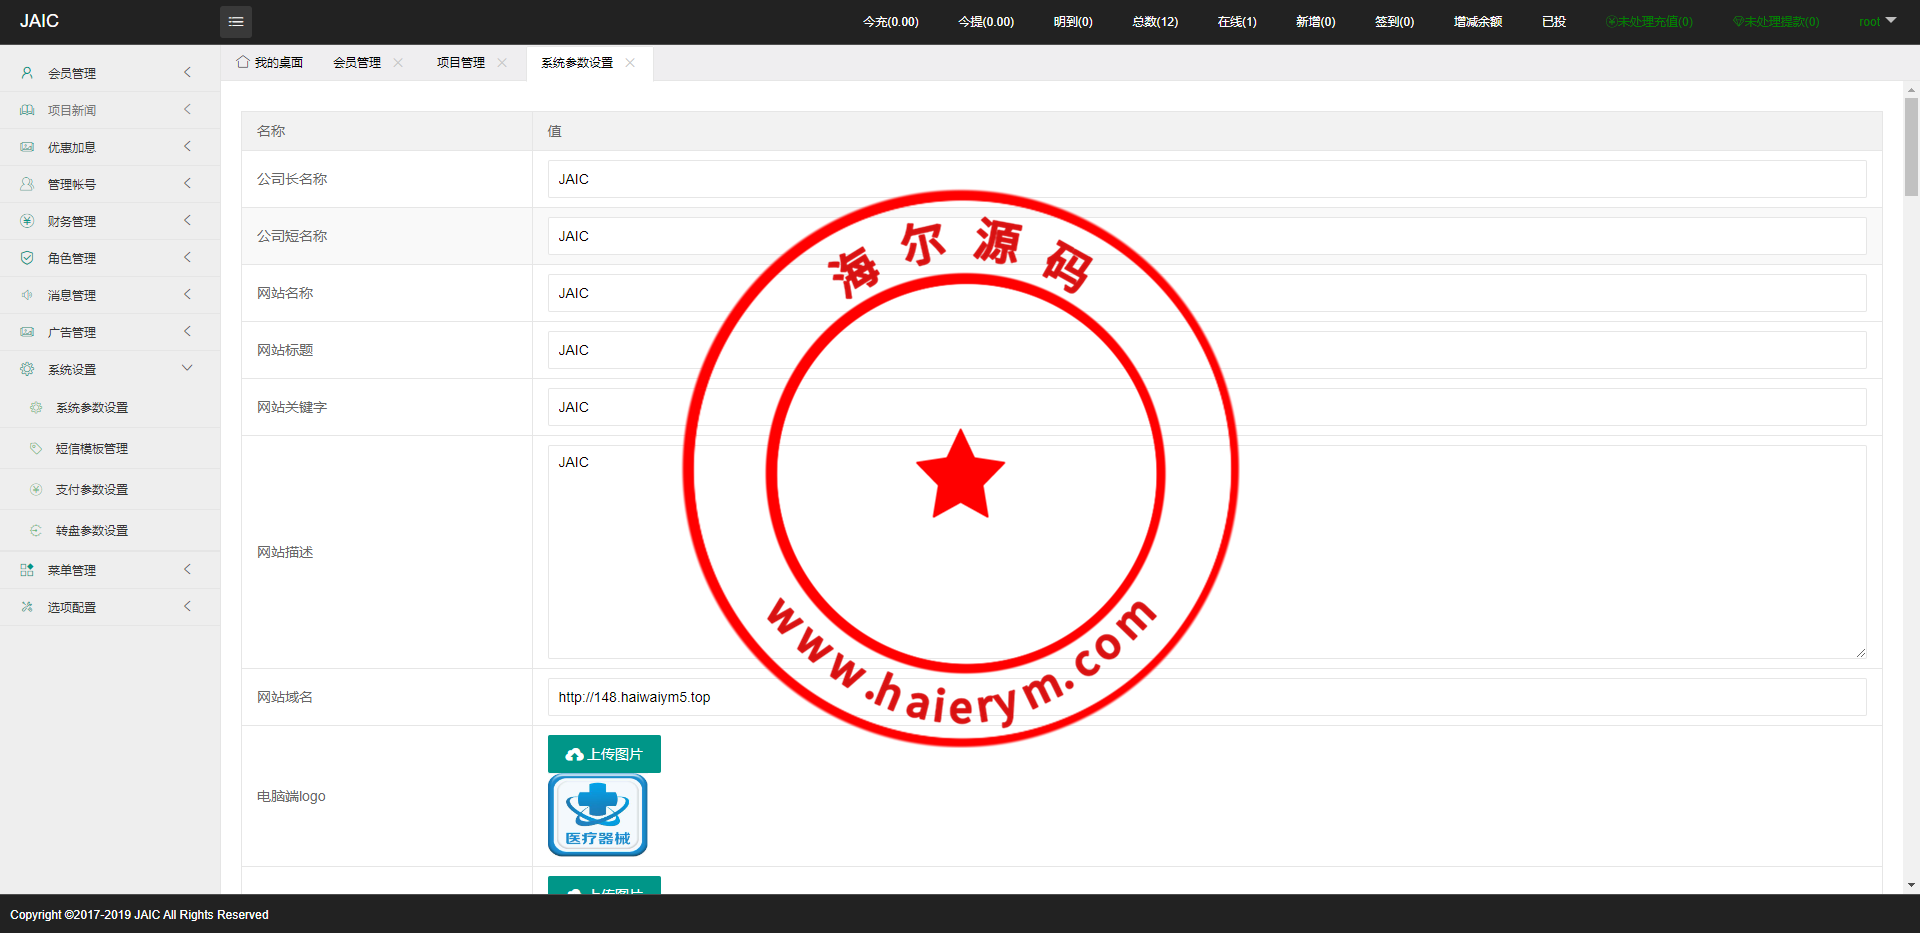Collapse 系统设置 menu chevron
This screenshot has height=933, width=1920.
click(x=187, y=368)
